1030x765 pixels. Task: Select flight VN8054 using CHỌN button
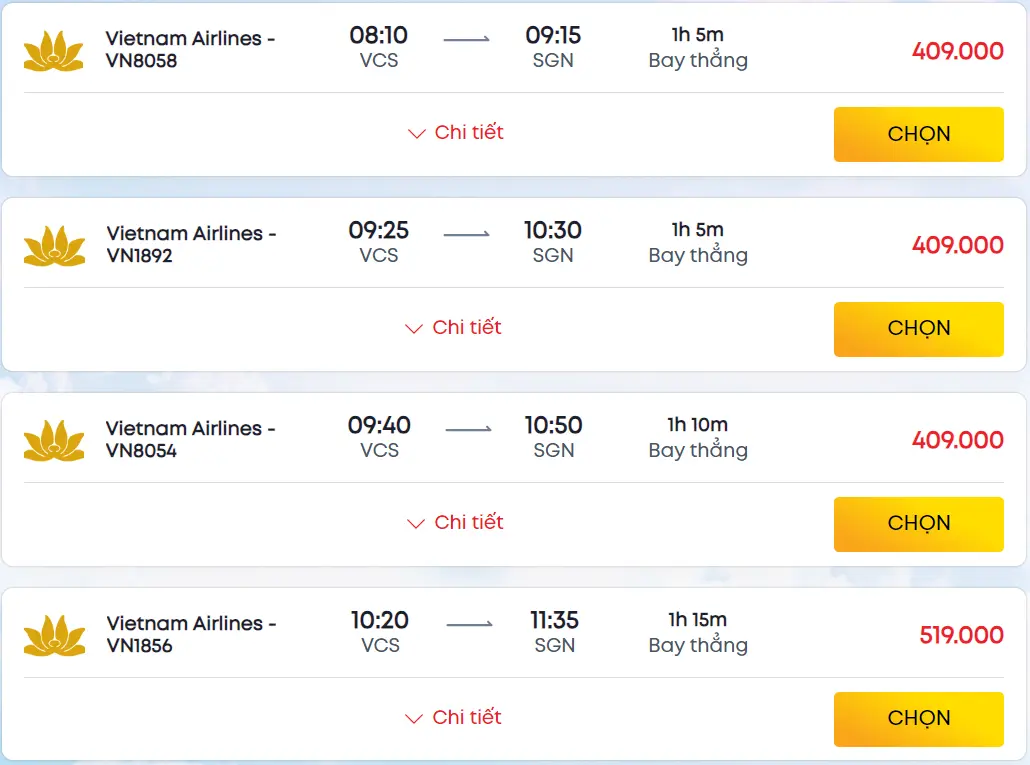(918, 524)
